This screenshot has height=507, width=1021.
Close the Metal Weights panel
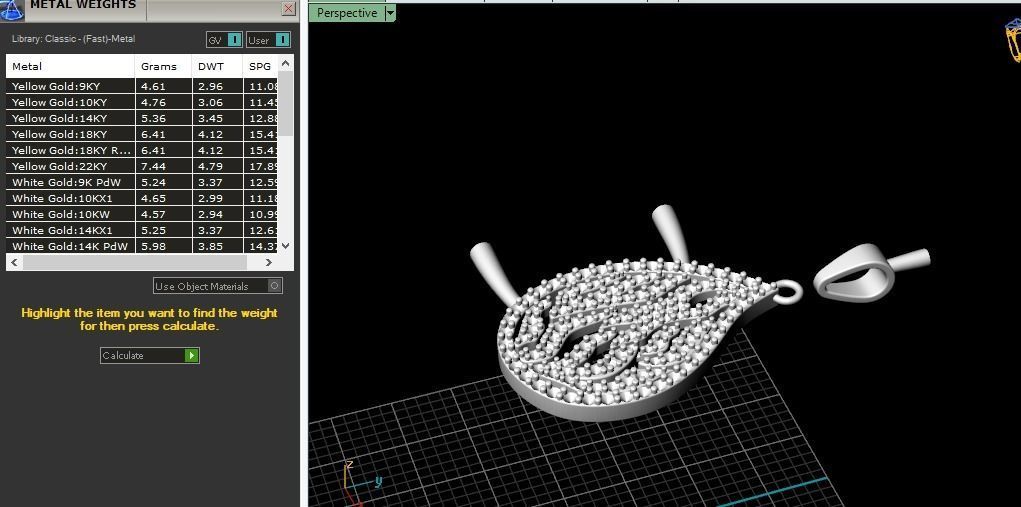pos(288,8)
